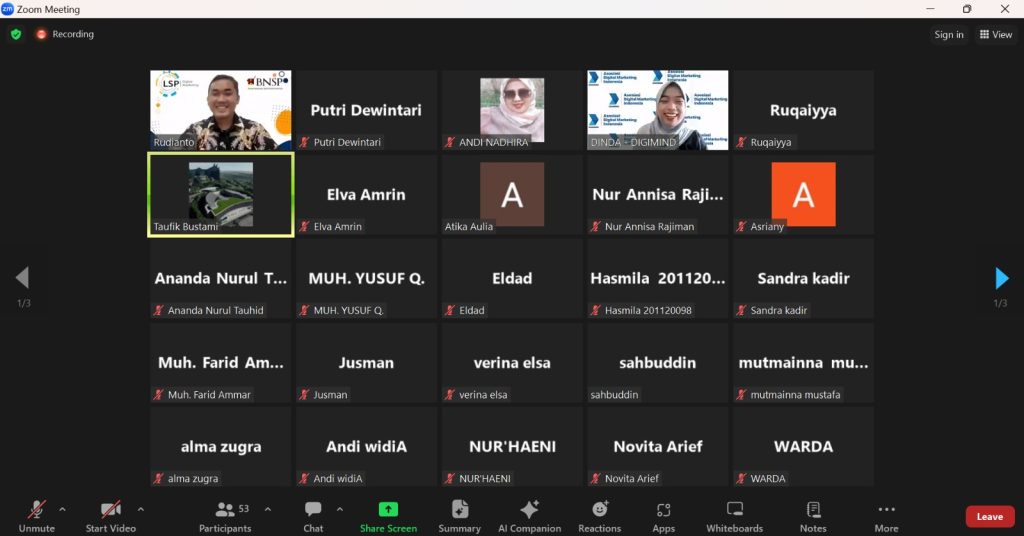Click the Sign in button
The height and width of the screenshot is (536, 1024).
pos(948,35)
